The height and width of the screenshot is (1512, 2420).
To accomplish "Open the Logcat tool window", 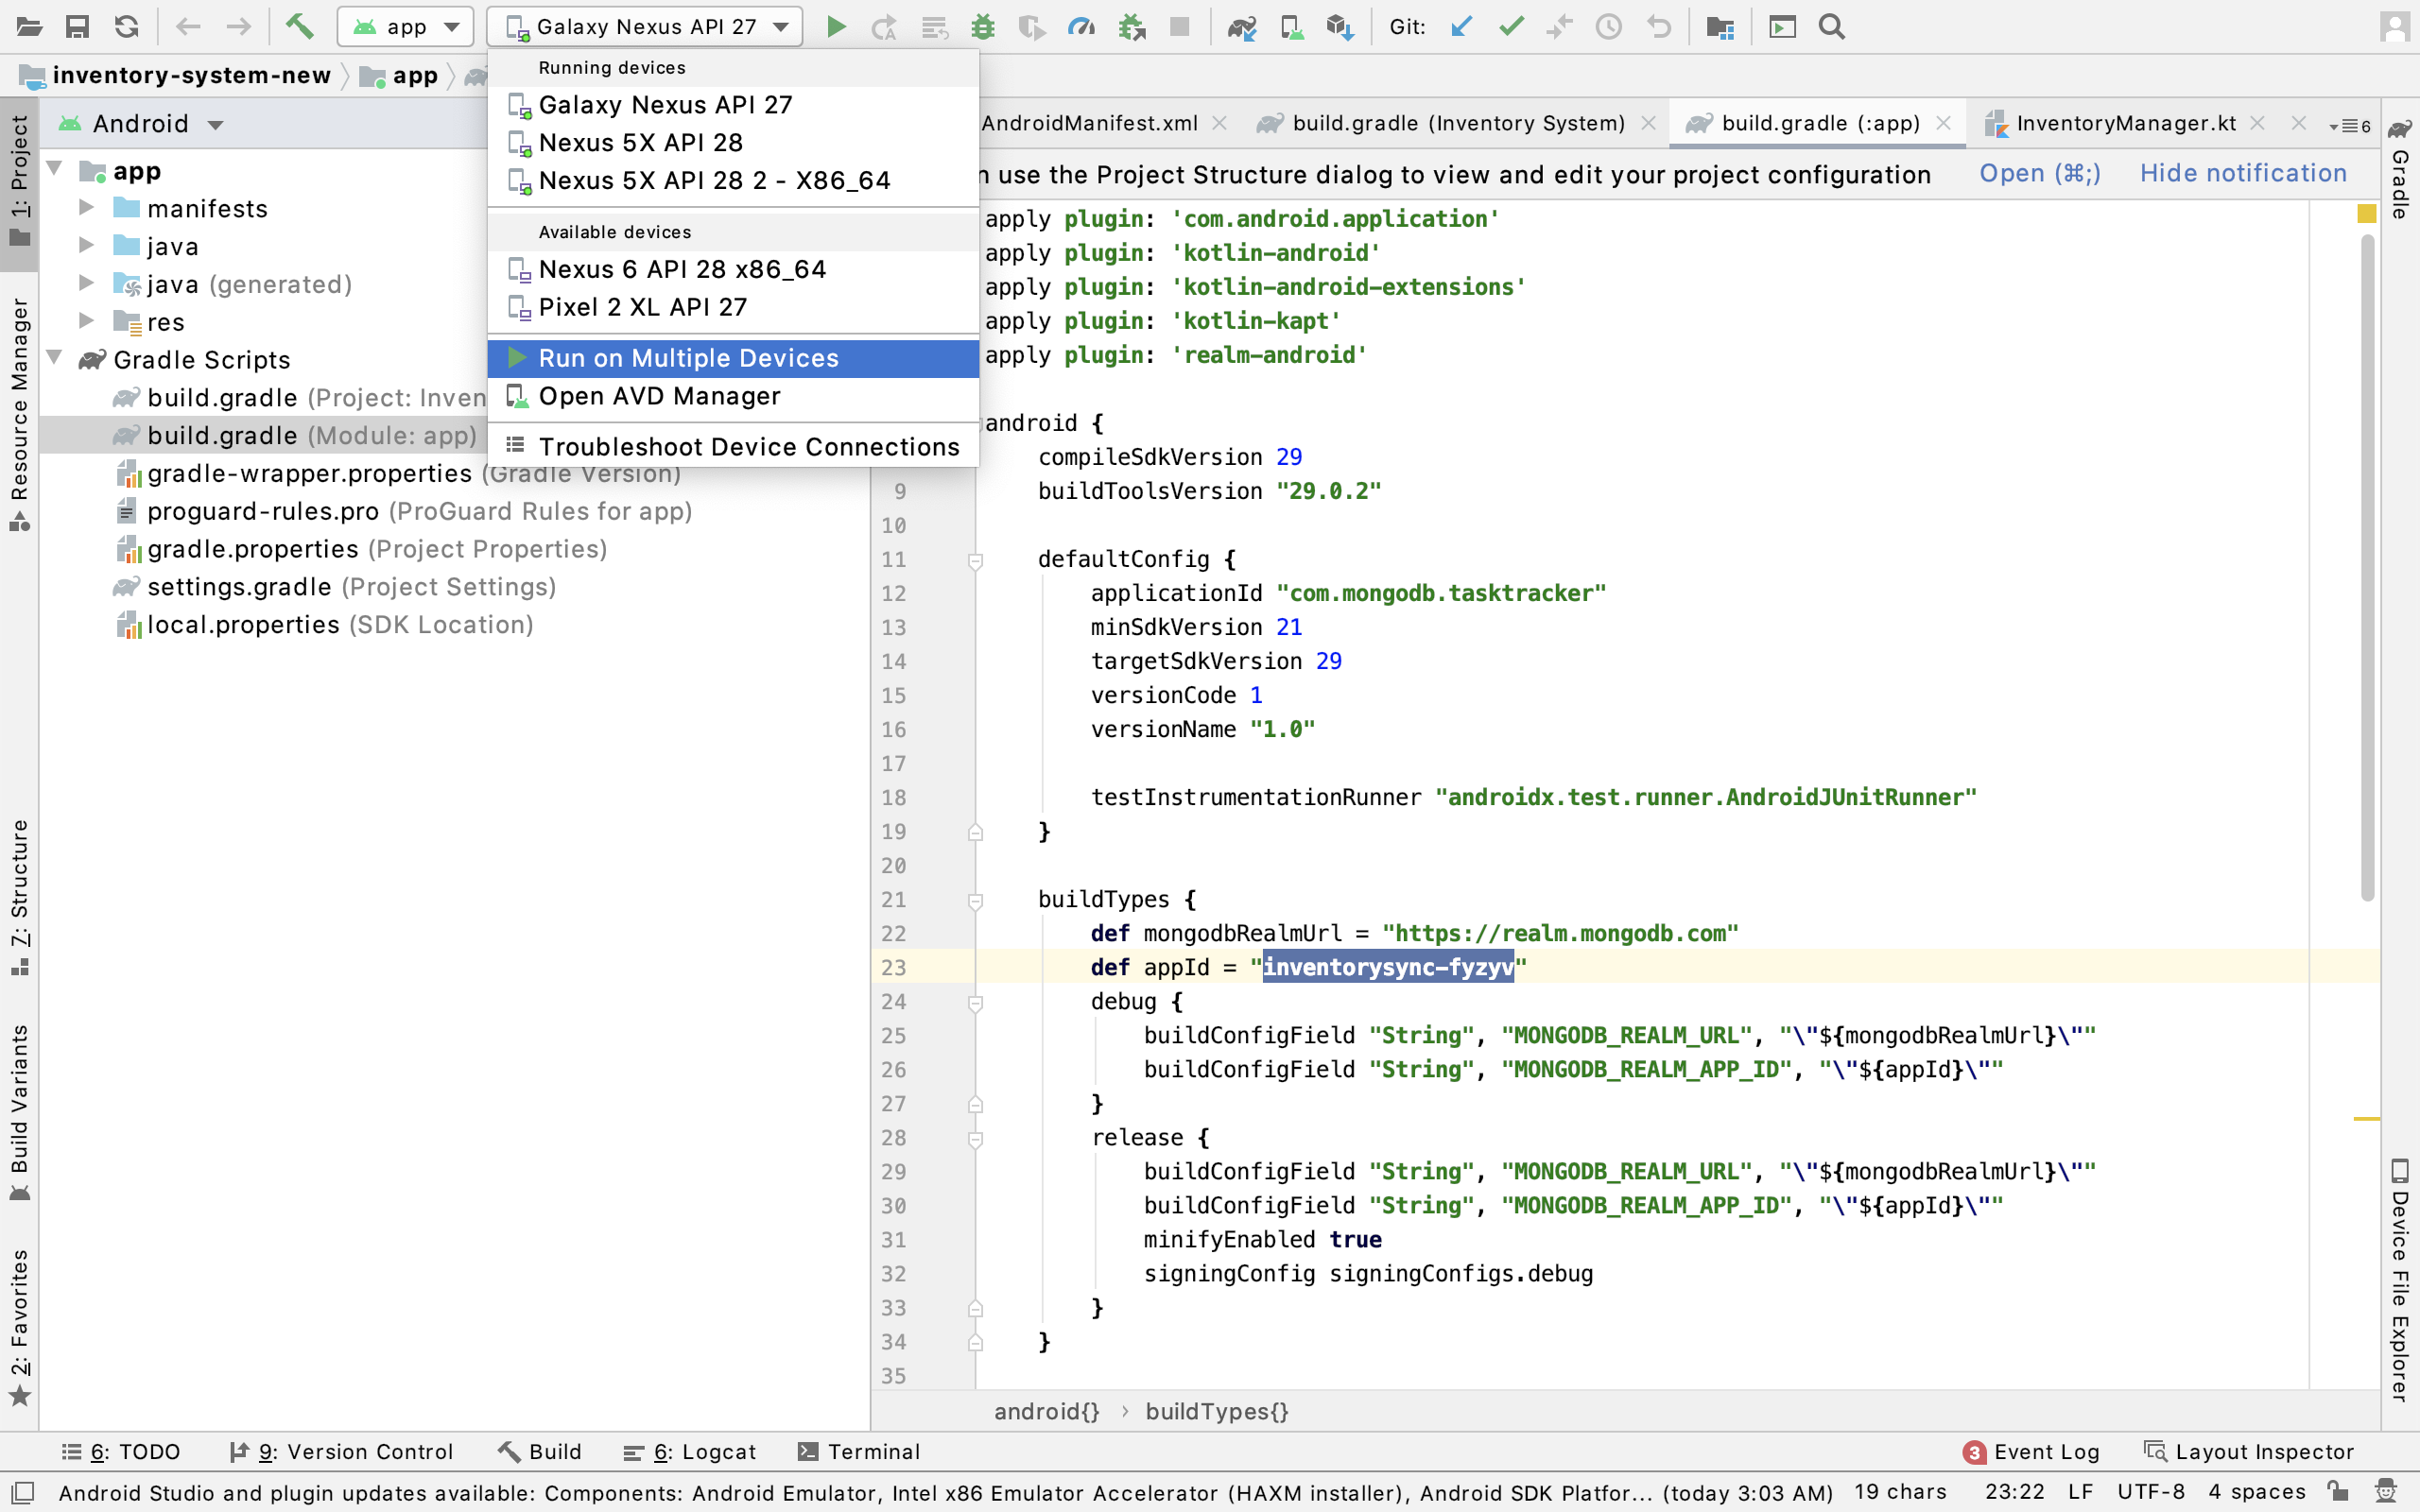I will click(690, 1452).
